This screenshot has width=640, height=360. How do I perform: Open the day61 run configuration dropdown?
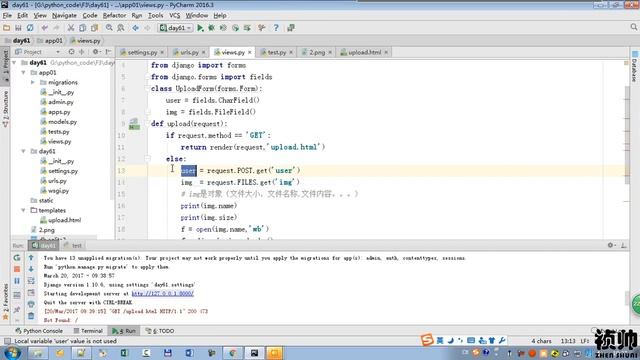(176, 28)
